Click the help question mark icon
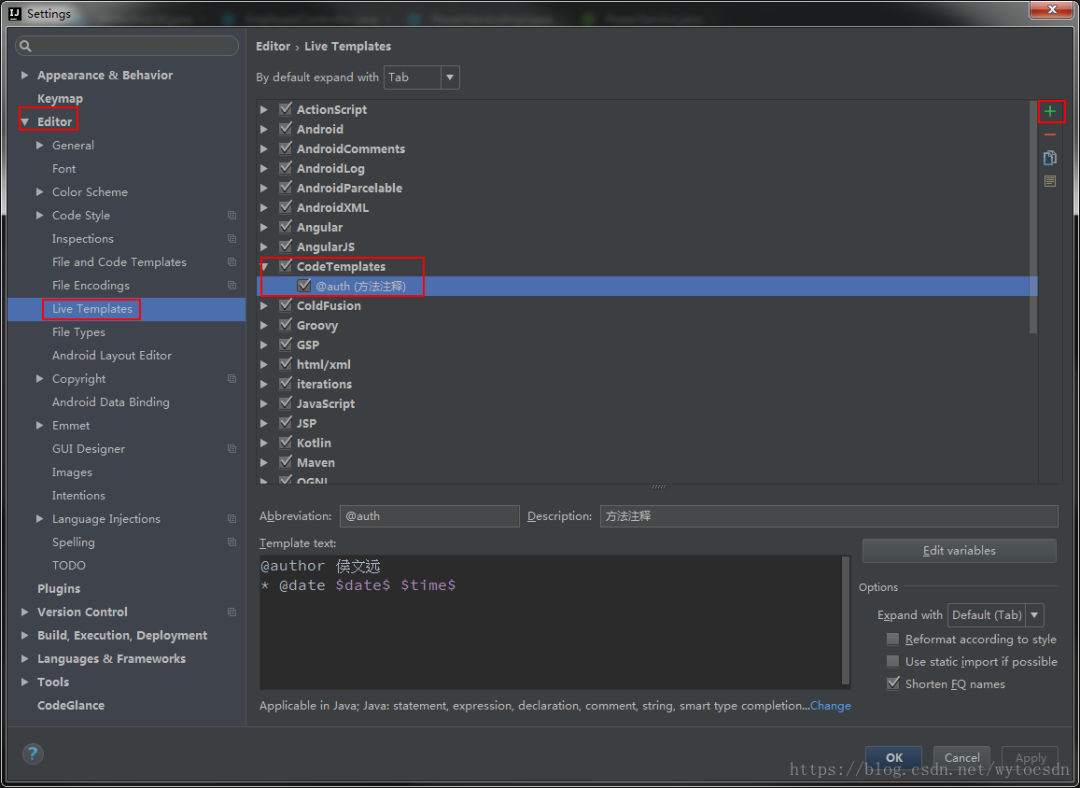Image resolution: width=1080 pixels, height=788 pixels. click(34, 754)
